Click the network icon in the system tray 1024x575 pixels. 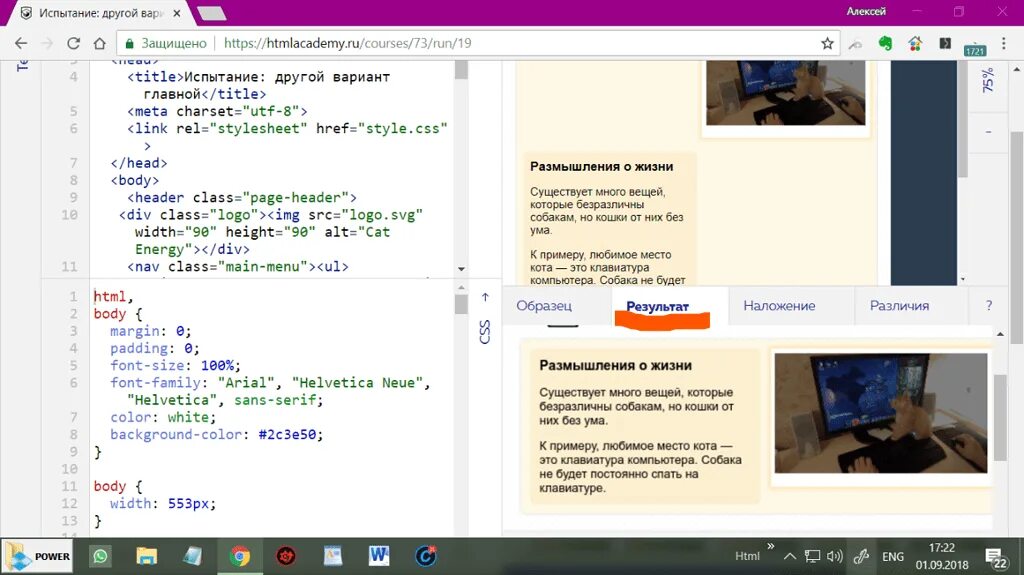click(812, 557)
